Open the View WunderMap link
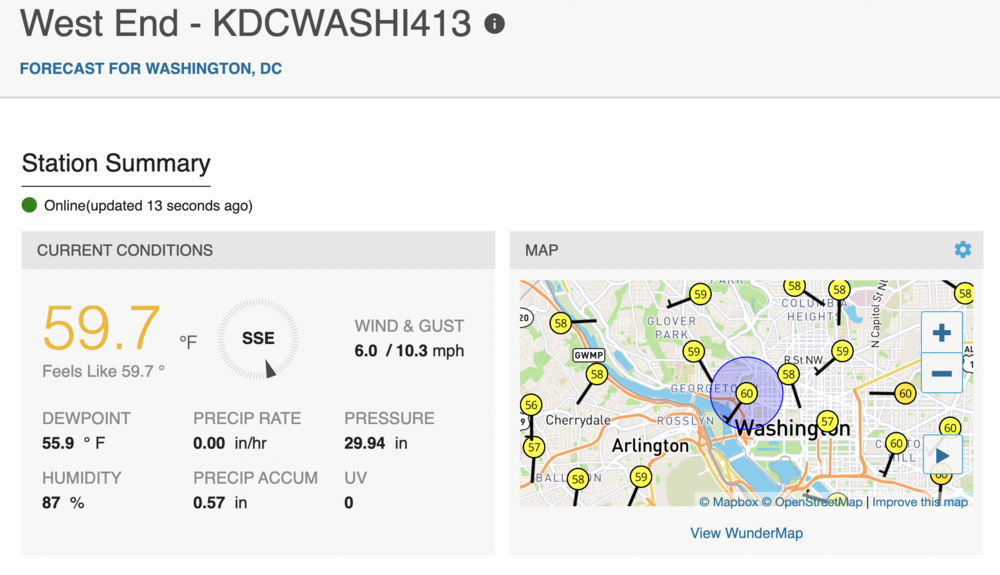The width and height of the screenshot is (1000, 575). [746, 533]
